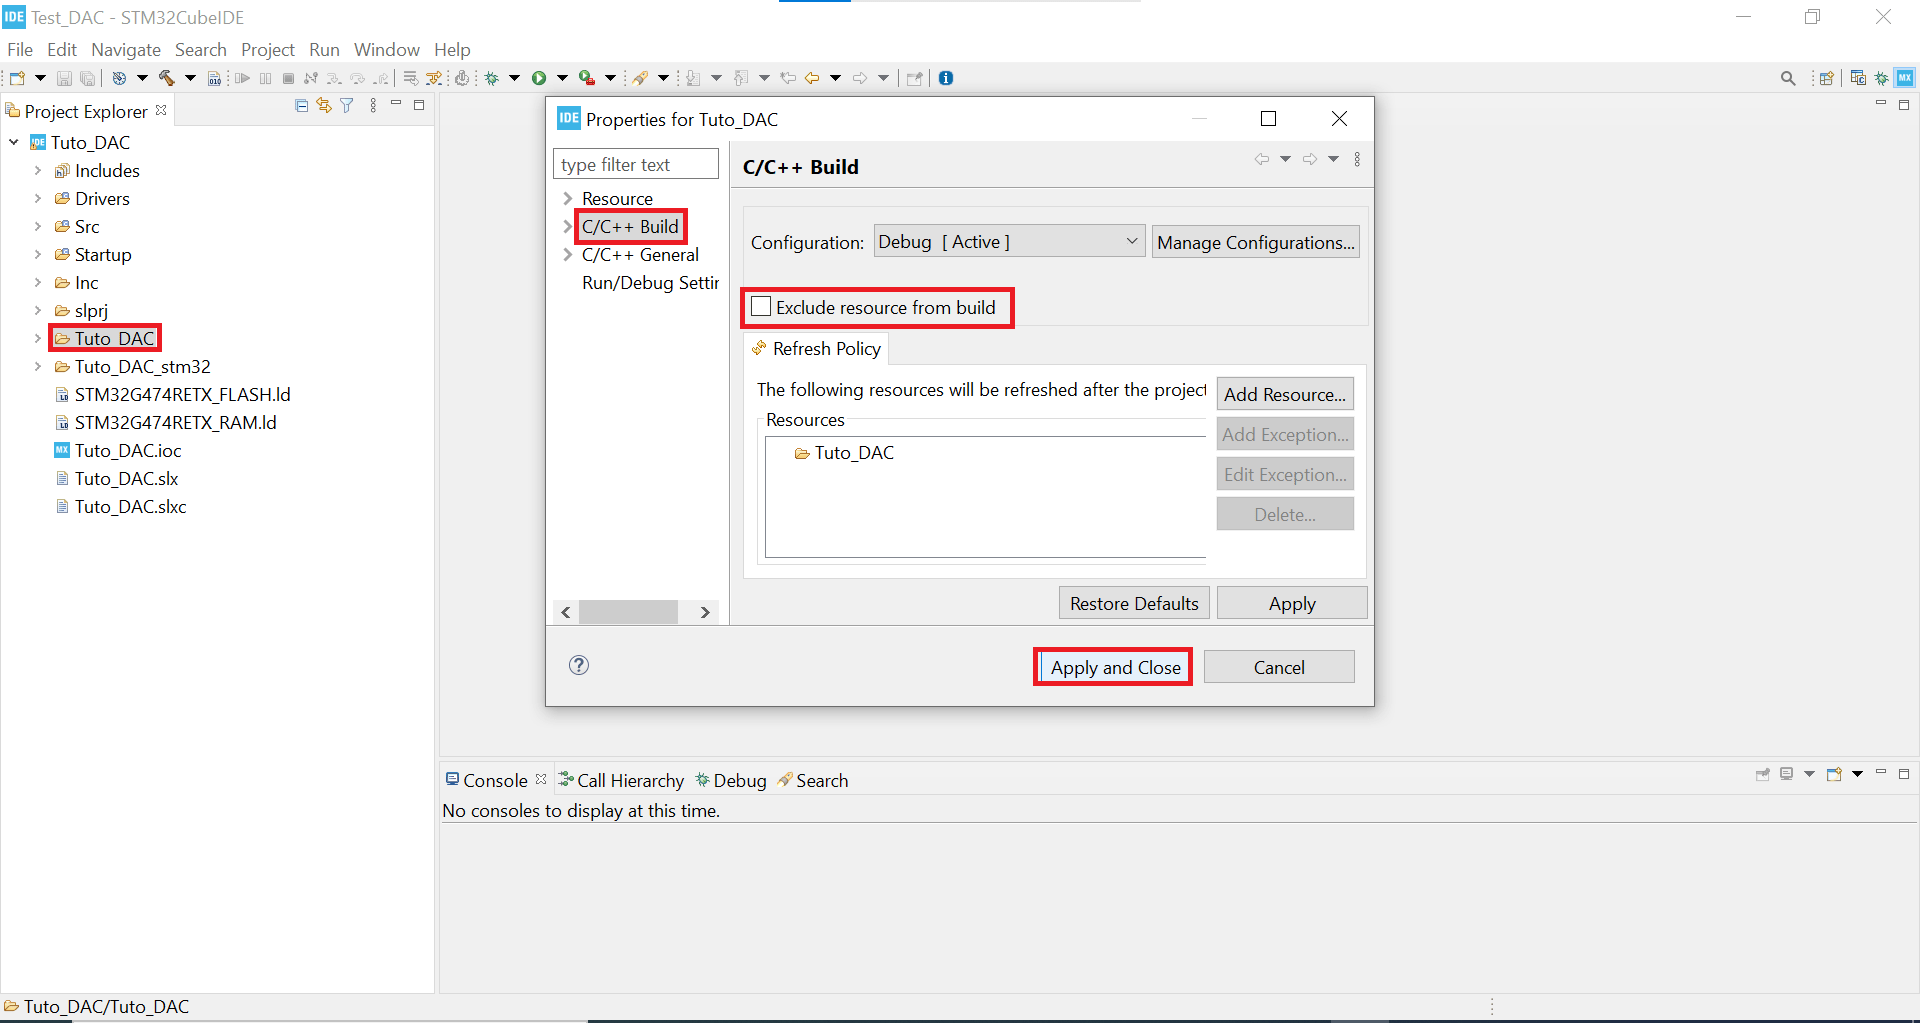This screenshot has height=1023, width=1920.
Task: Expand the Tuto_DAC_stm32 folder
Action: coord(38,367)
